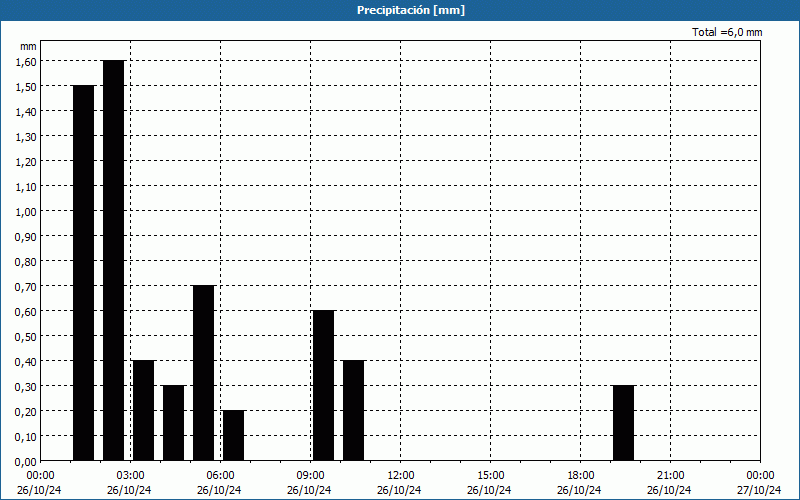Select the Total =6,0 mm label
This screenshot has height=500, width=800.
tap(727, 32)
